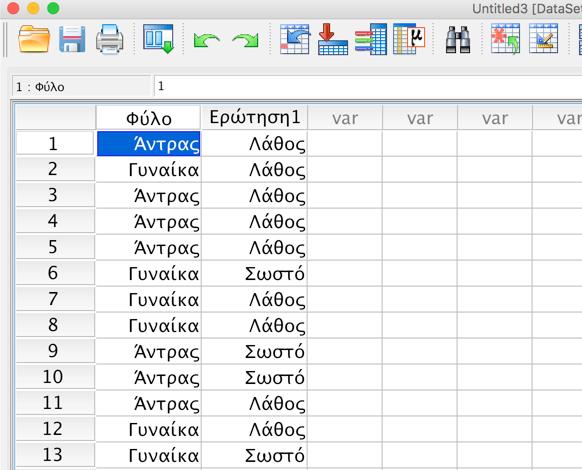Run descriptive statistics mu icon

point(409,39)
